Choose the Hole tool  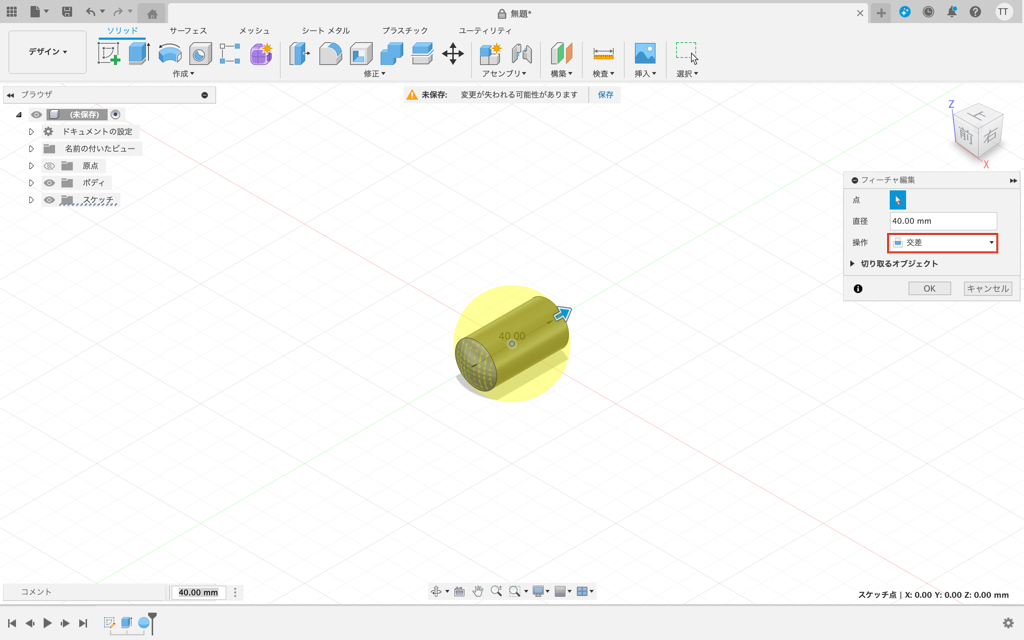pyautogui.click(x=200, y=54)
